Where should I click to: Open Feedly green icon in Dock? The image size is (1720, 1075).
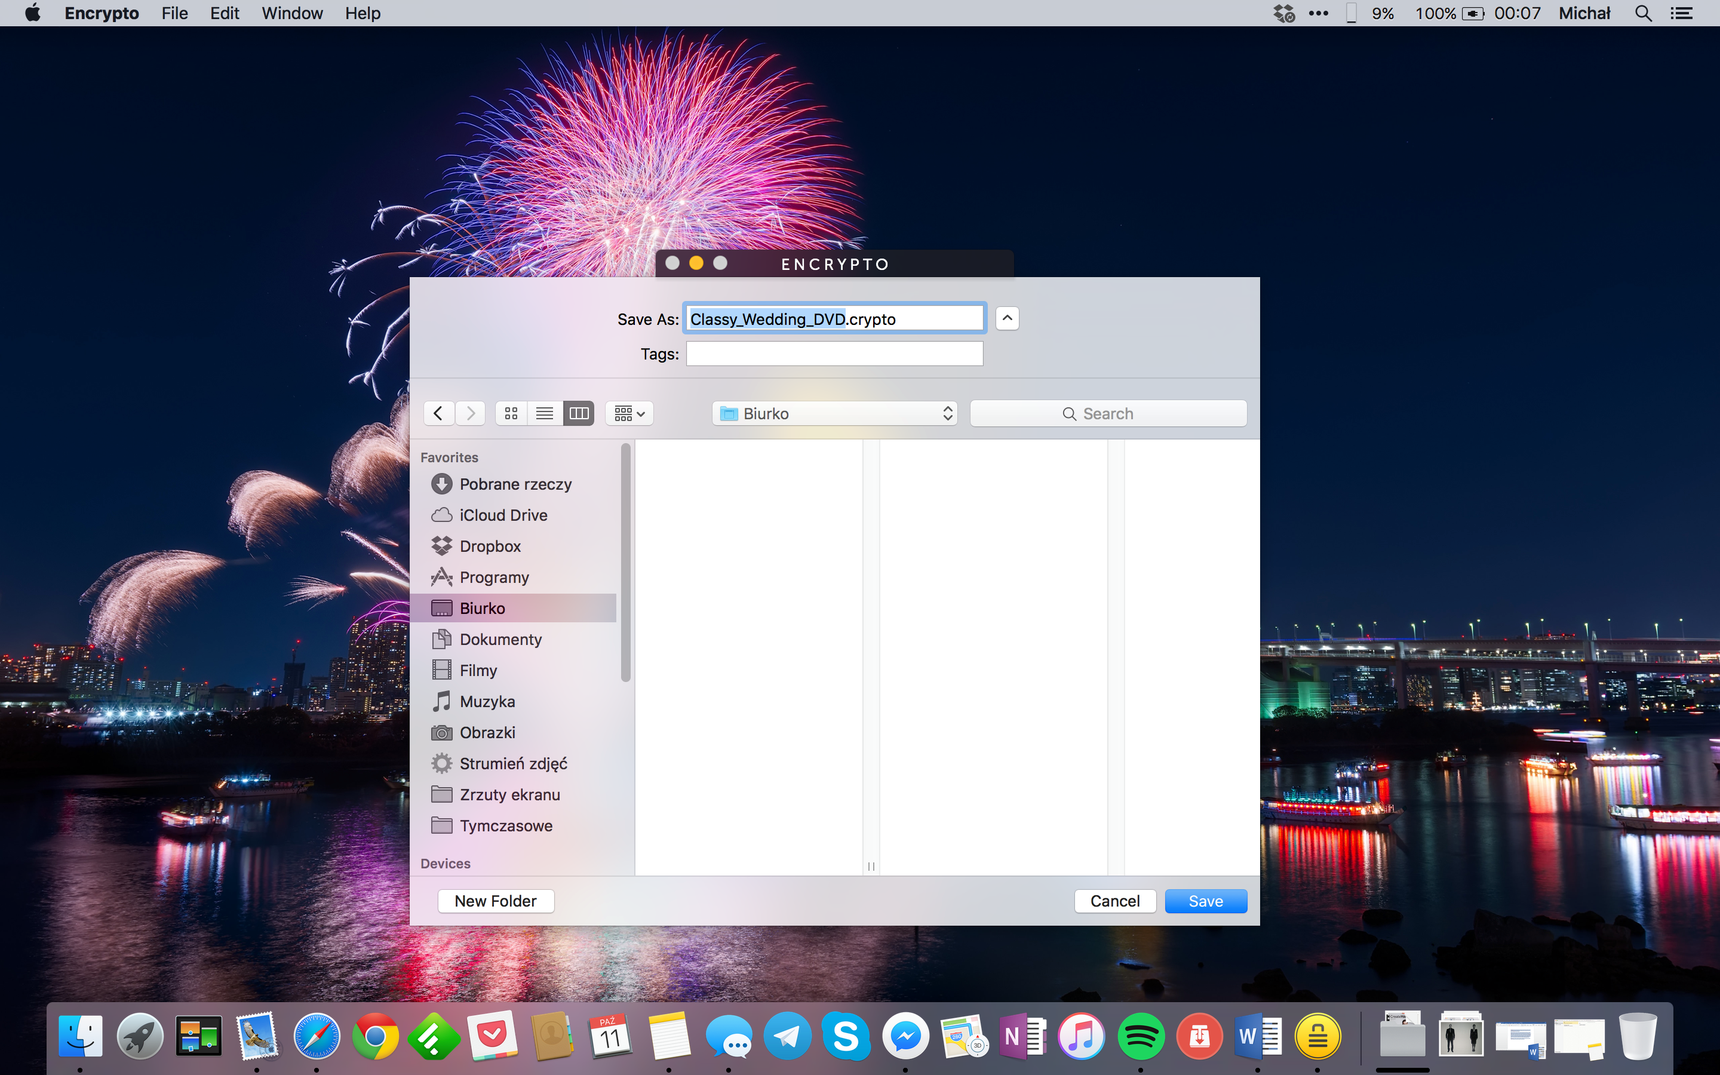coord(433,1037)
